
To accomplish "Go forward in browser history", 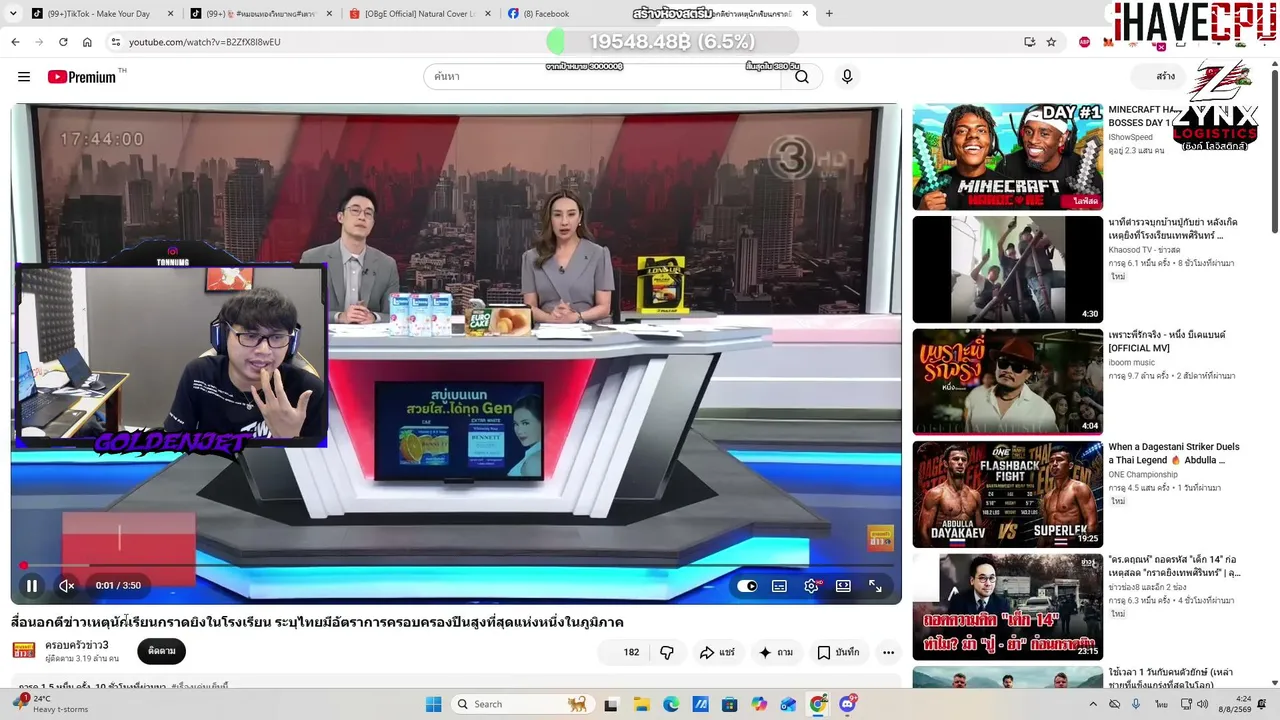I will coord(39,42).
